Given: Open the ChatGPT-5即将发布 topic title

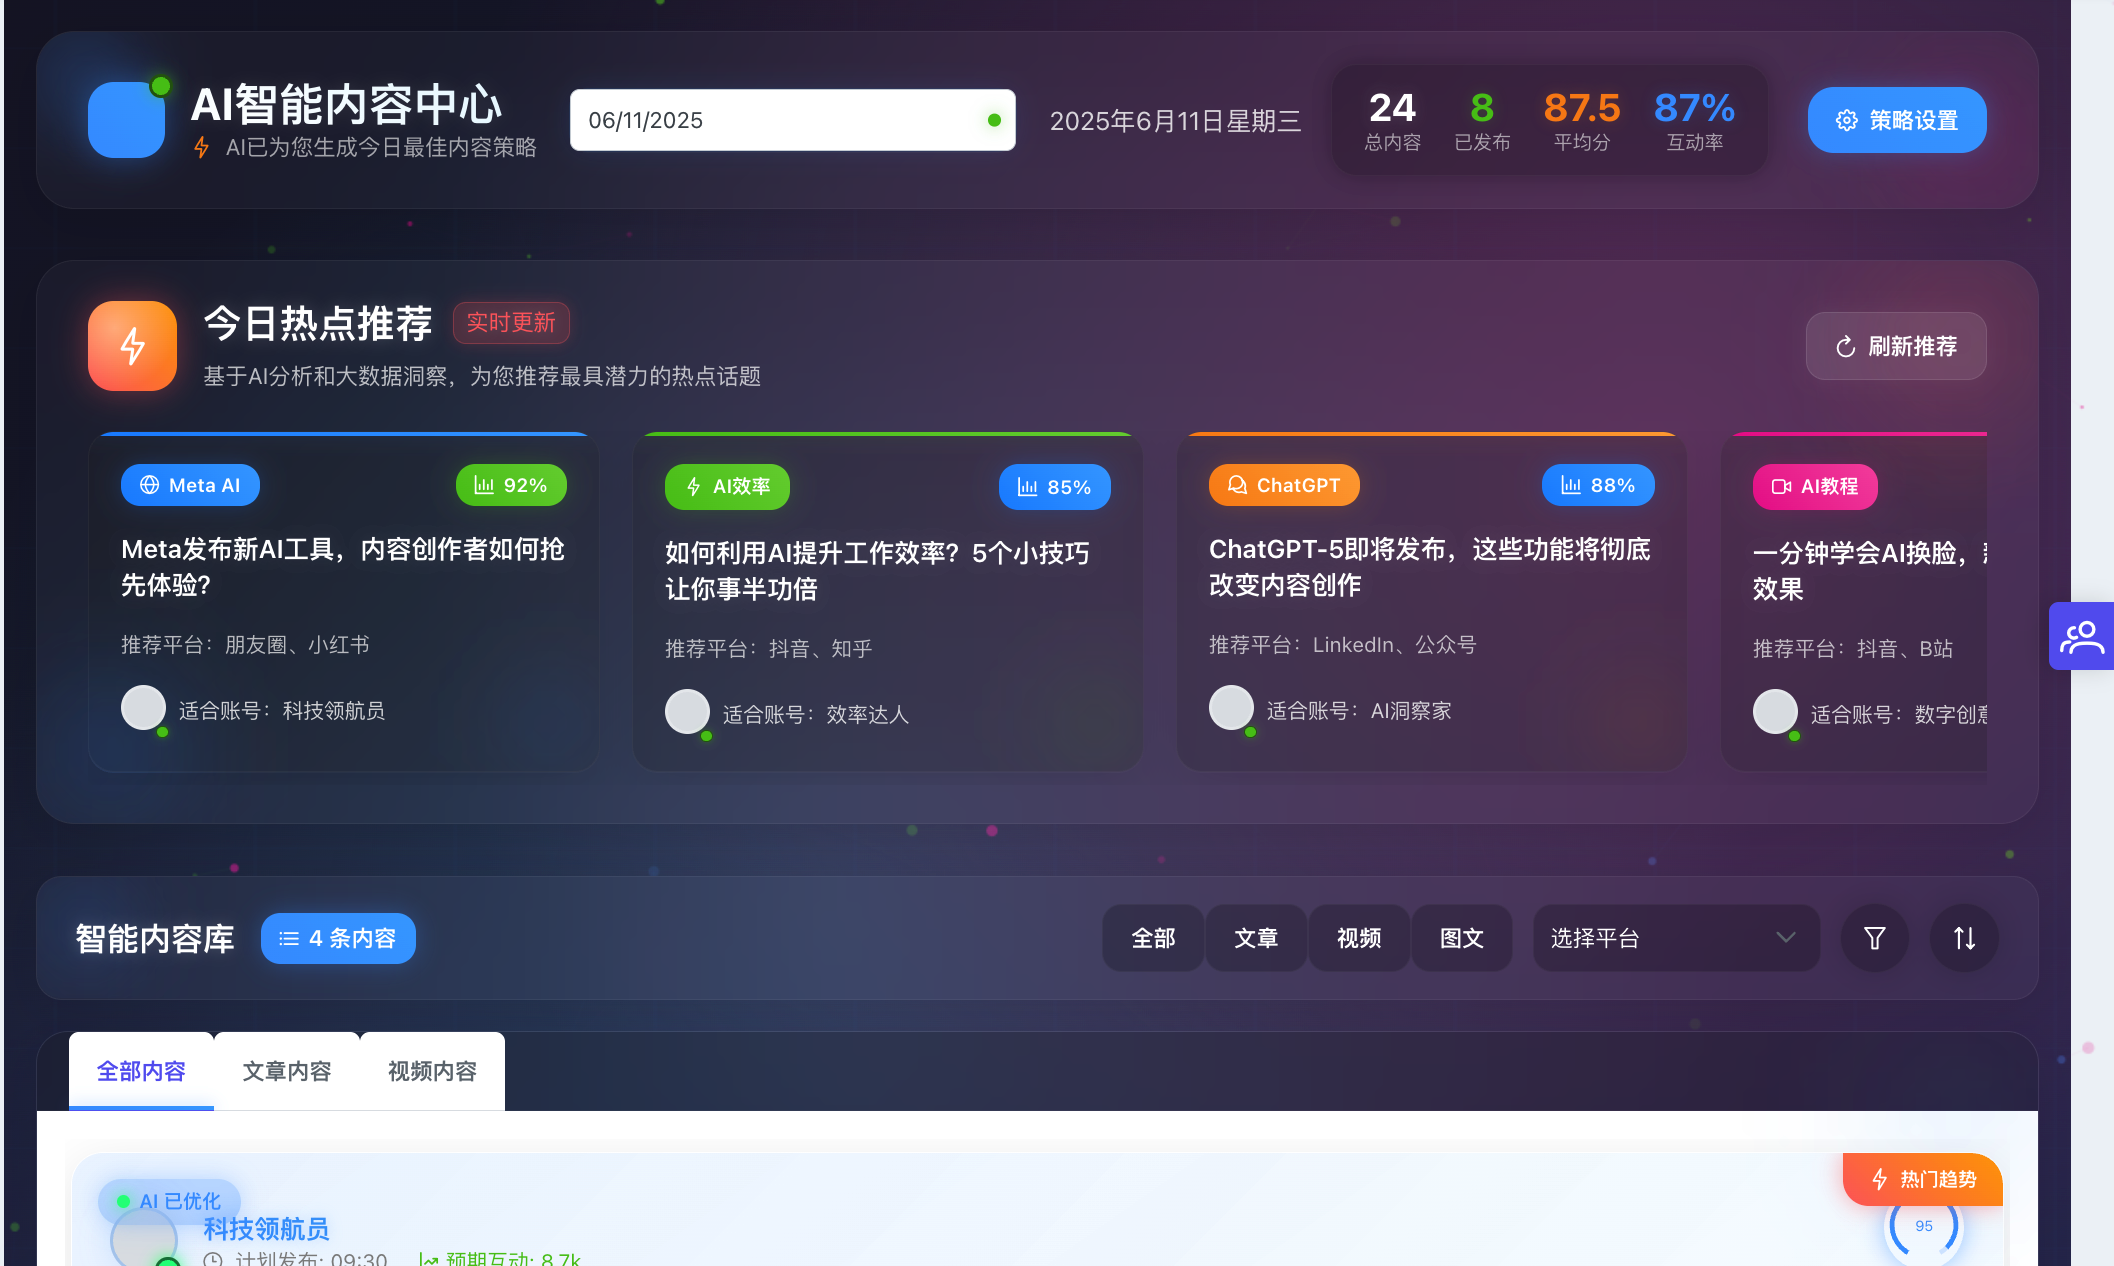Looking at the screenshot, I should [1430, 567].
